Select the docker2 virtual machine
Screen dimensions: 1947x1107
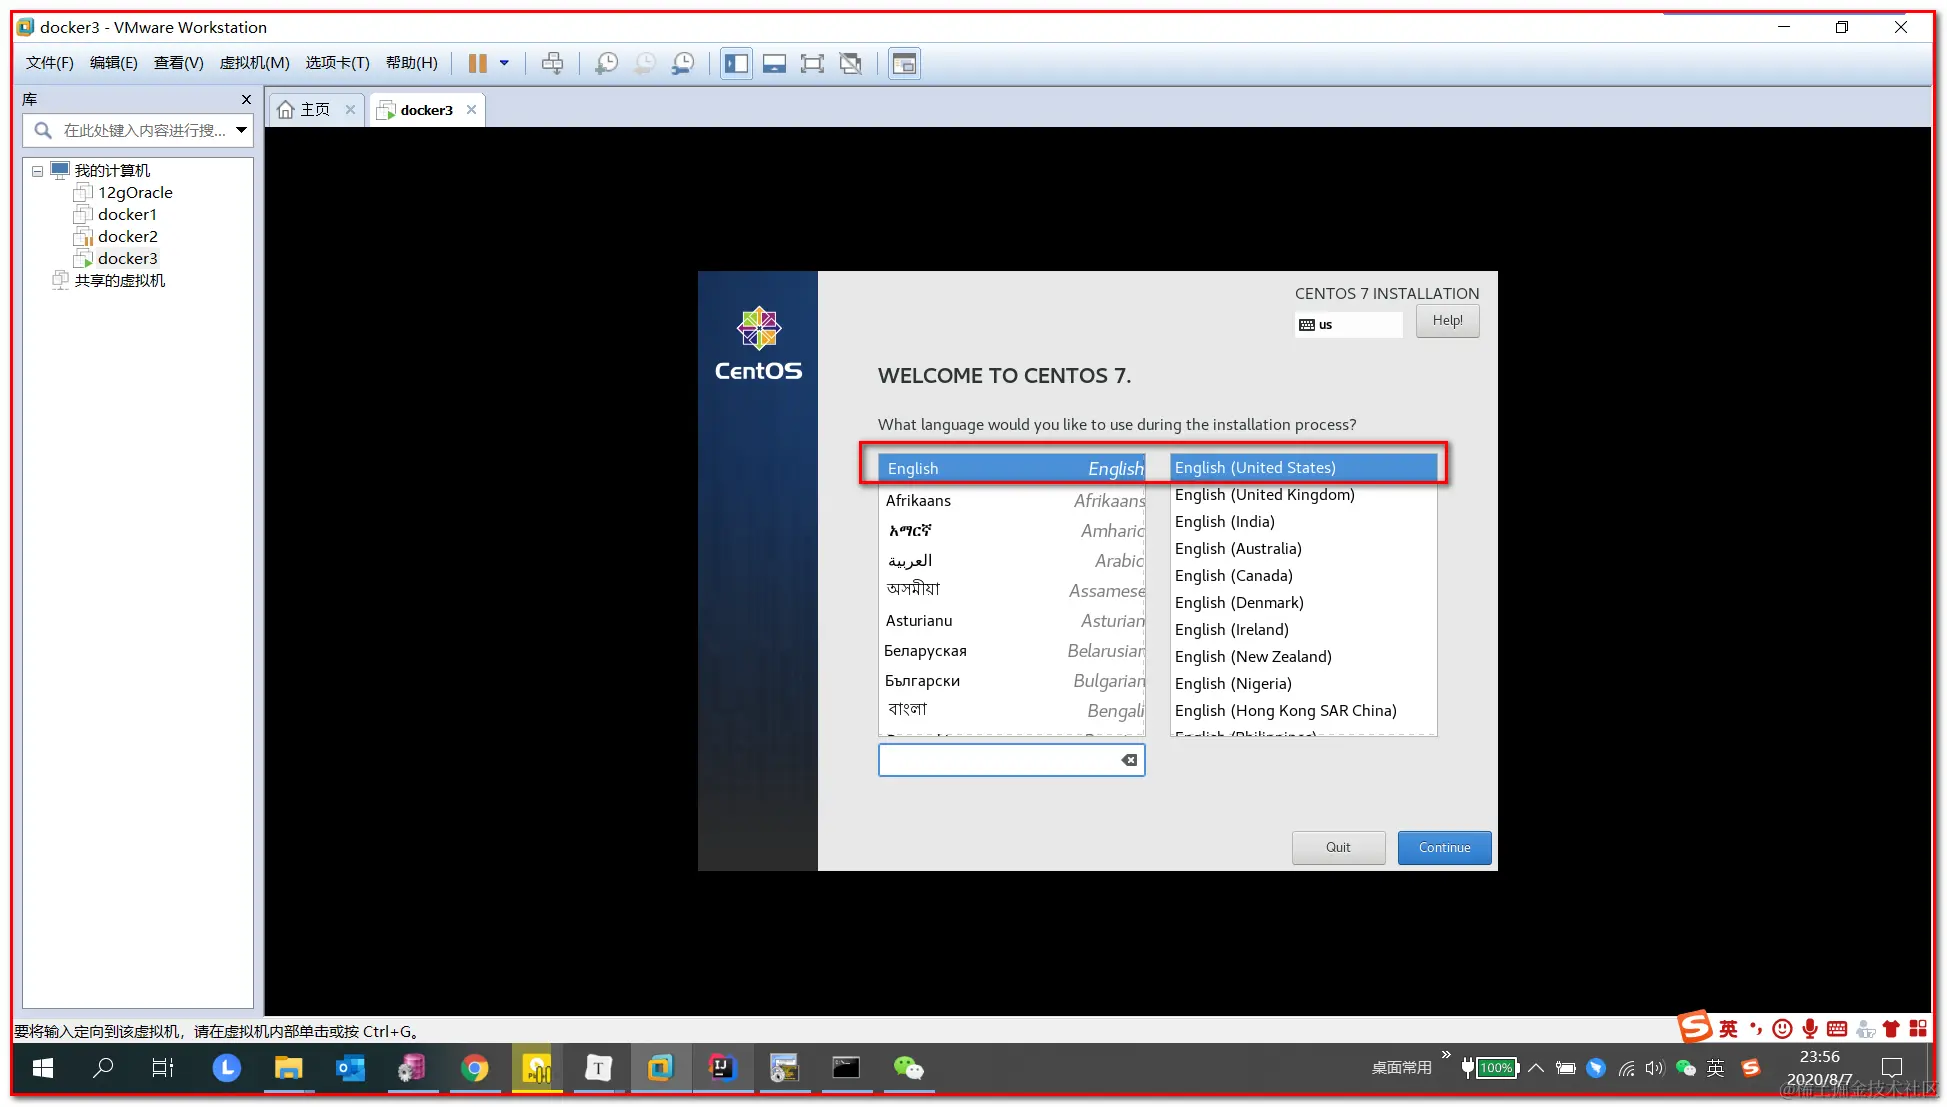[x=127, y=236]
